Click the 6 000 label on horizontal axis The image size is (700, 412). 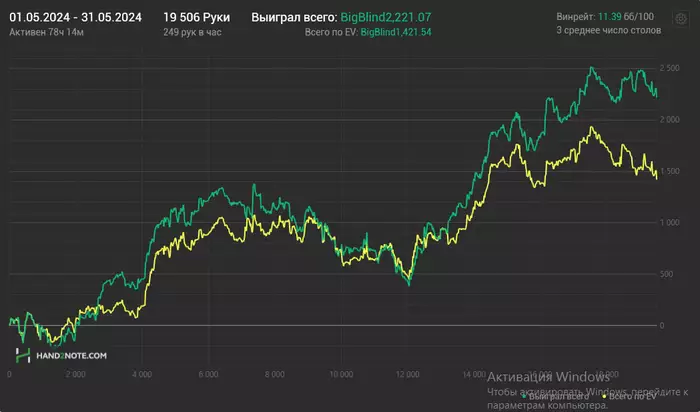pyautogui.click(x=208, y=374)
